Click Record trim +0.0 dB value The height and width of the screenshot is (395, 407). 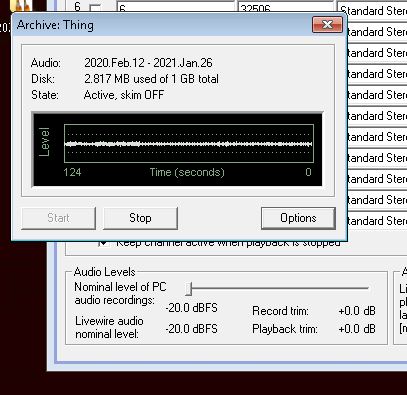point(357,311)
